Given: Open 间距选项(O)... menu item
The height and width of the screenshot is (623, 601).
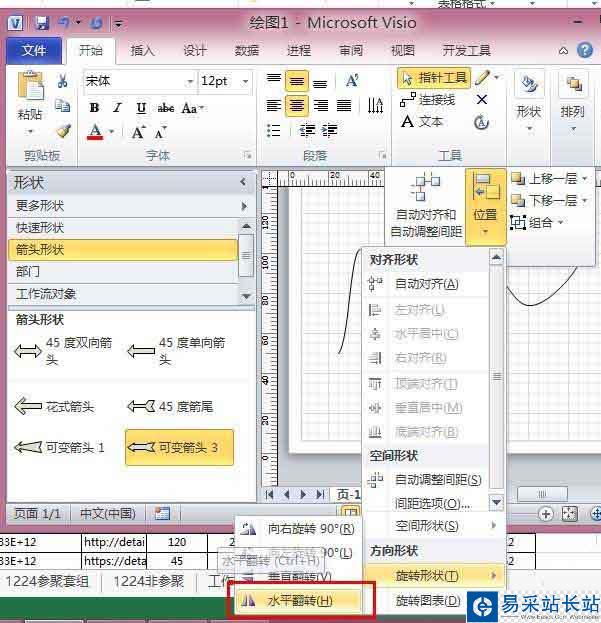Looking at the screenshot, I should pyautogui.click(x=427, y=503).
